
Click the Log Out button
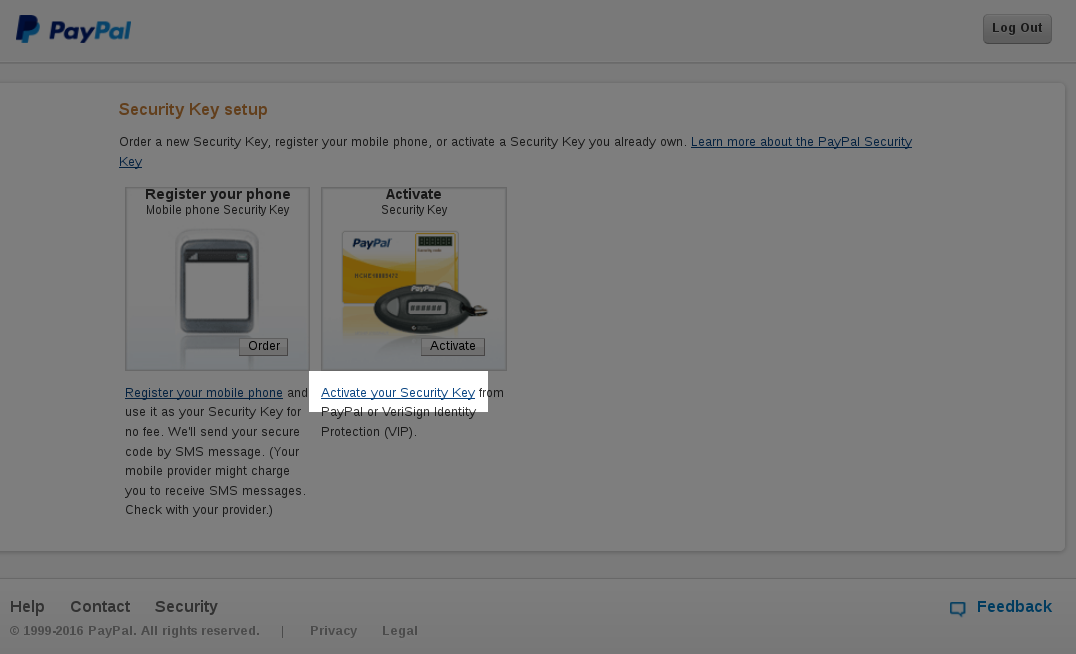point(1017,29)
